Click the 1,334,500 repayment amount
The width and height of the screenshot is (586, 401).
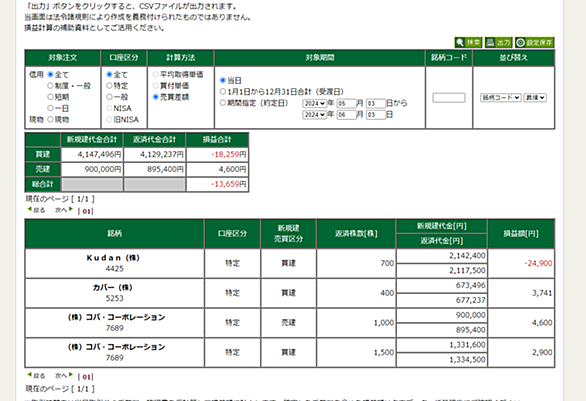[x=467, y=360]
